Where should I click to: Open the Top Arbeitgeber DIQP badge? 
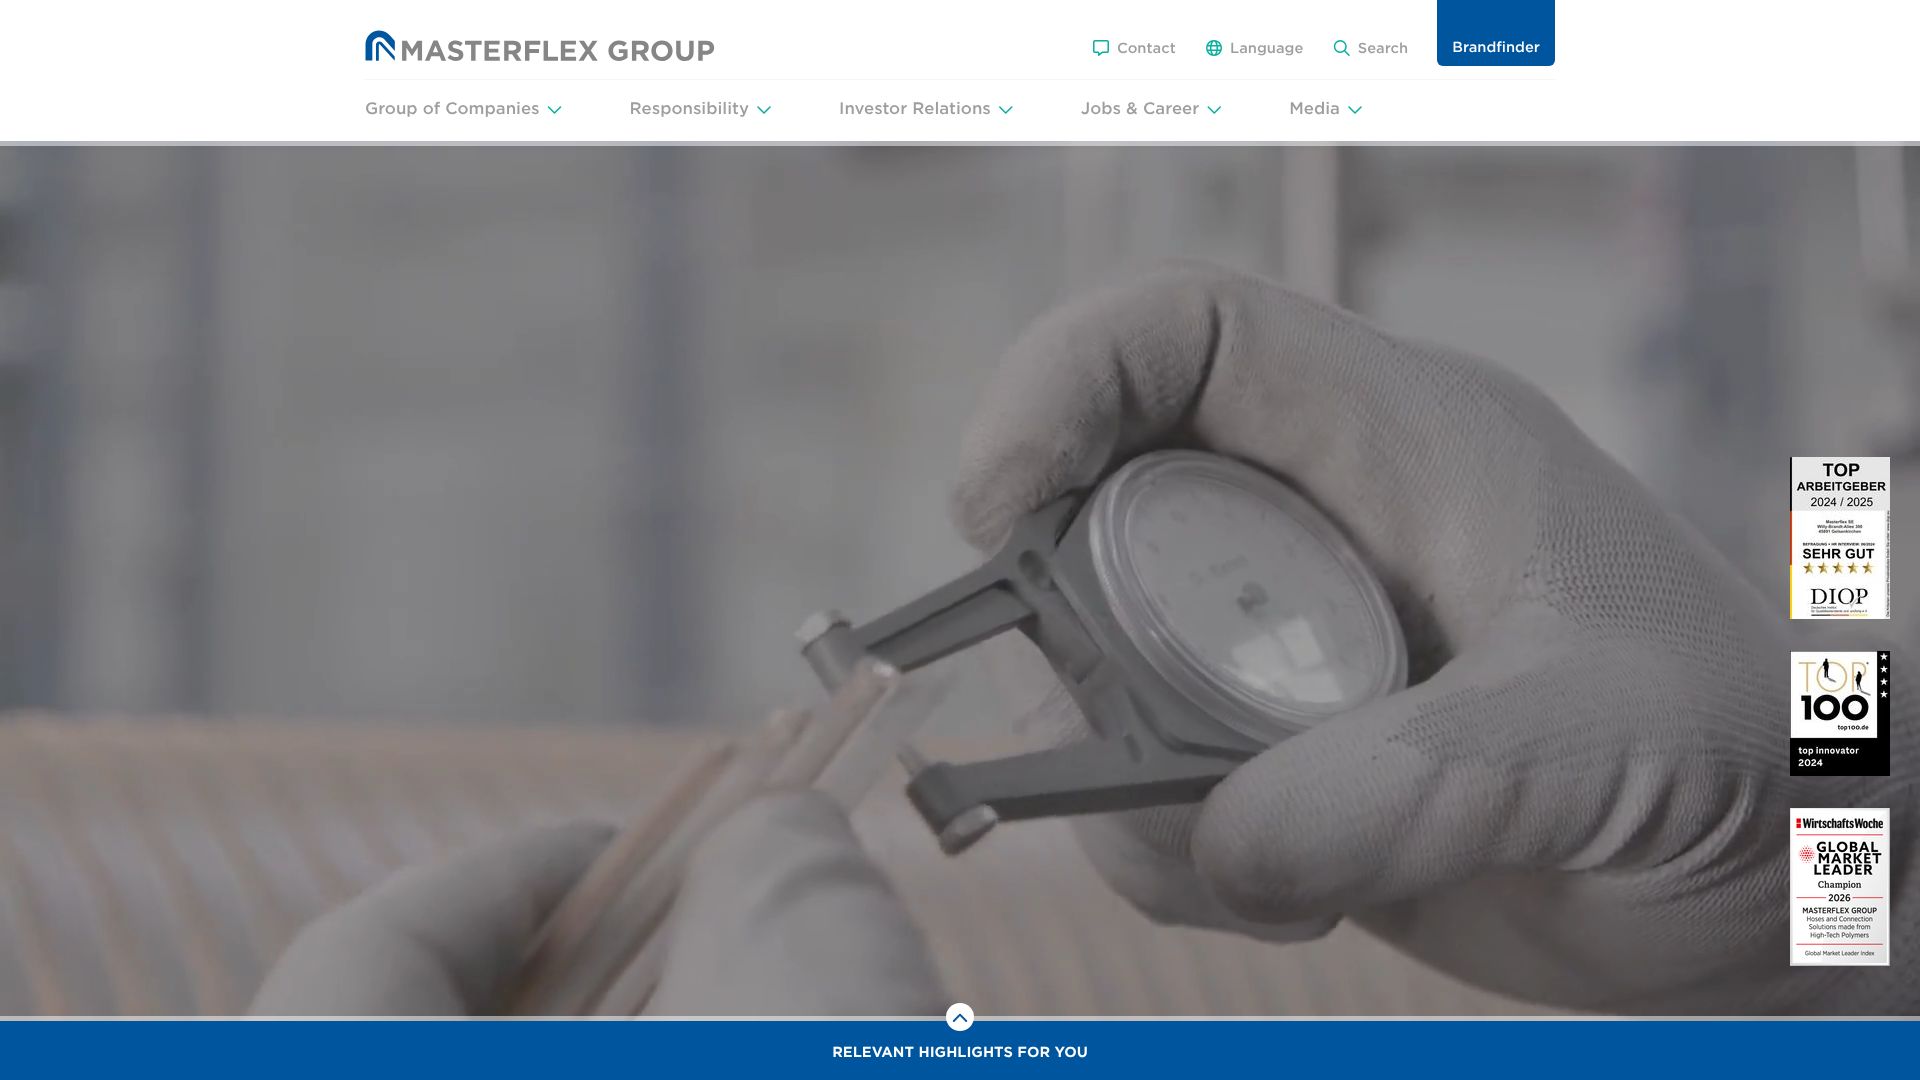1839,538
